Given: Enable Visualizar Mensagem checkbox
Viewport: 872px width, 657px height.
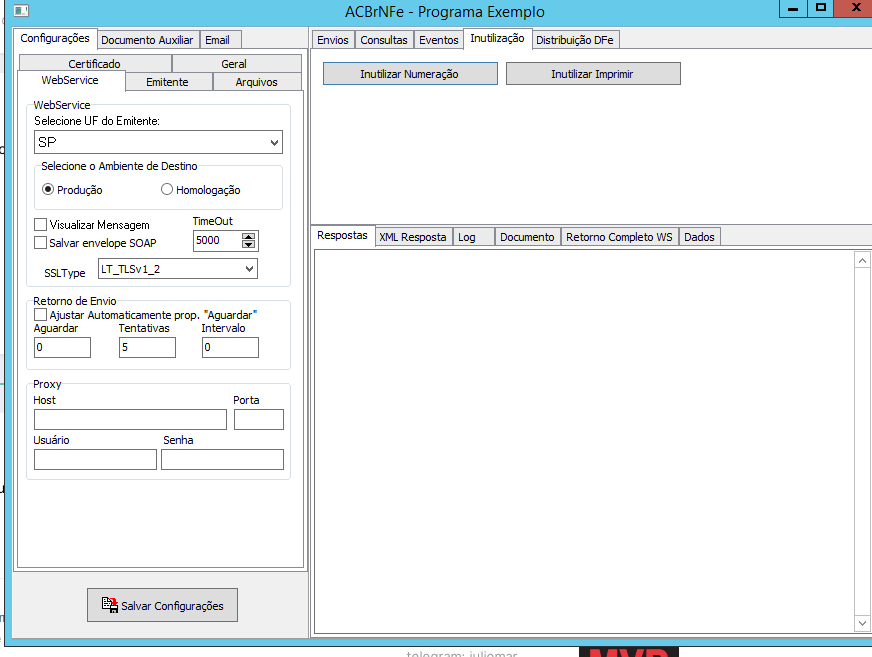Looking at the screenshot, I should pyautogui.click(x=40, y=225).
